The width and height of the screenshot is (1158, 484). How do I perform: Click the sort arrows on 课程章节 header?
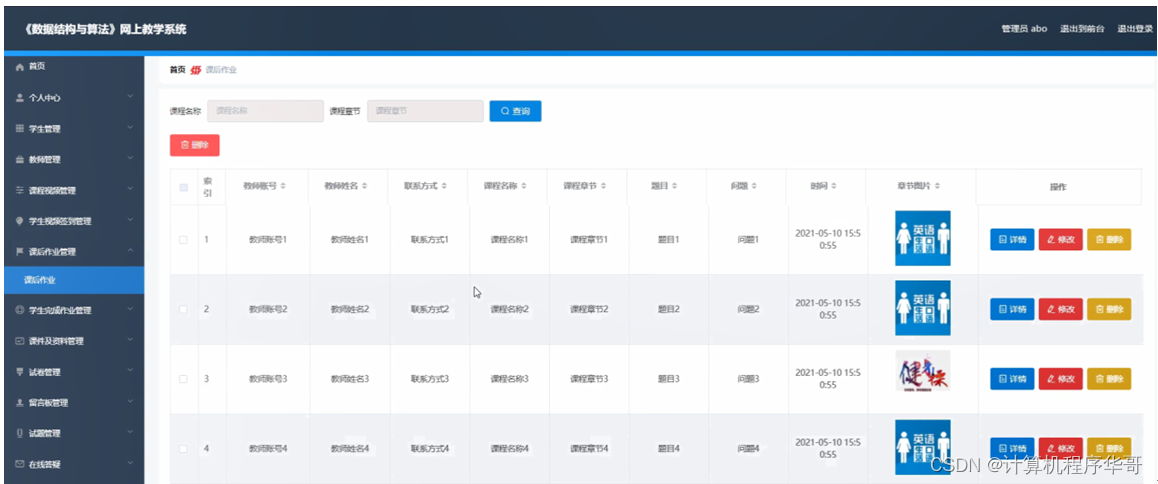pos(603,187)
